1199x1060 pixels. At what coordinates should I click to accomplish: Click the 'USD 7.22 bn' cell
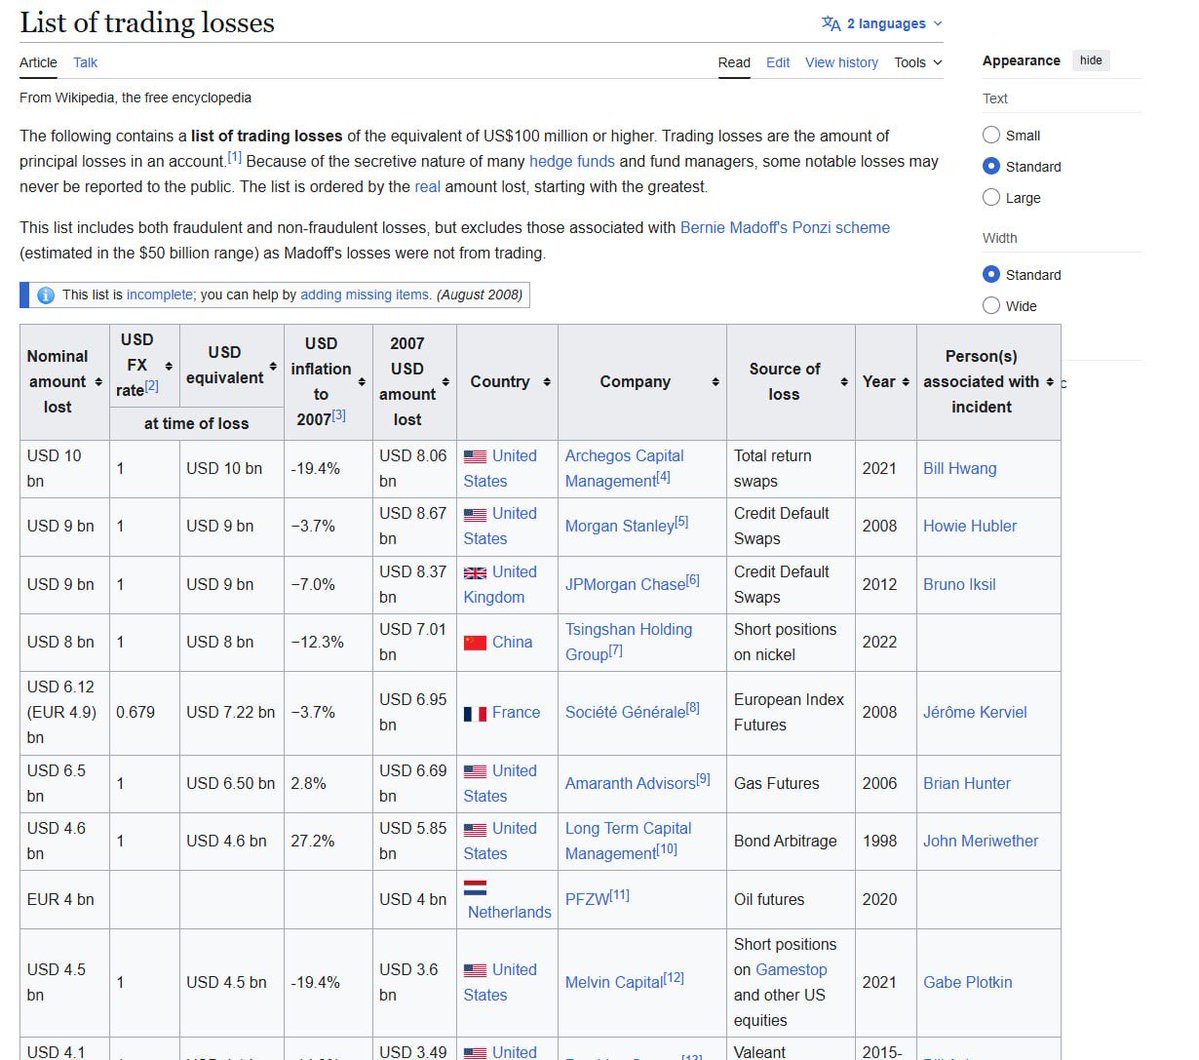230,713
